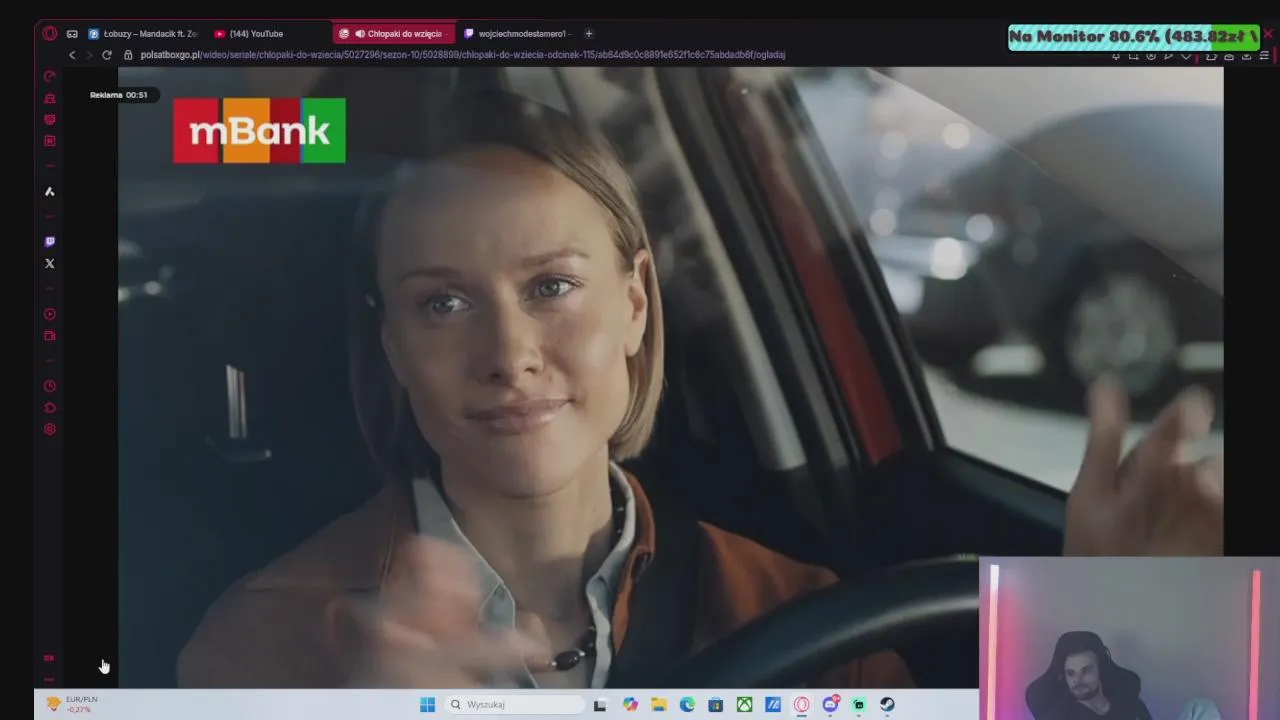Open GX Control in the sidebar
The height and width of the screenshot is (720, 1280).
[49, 76]
